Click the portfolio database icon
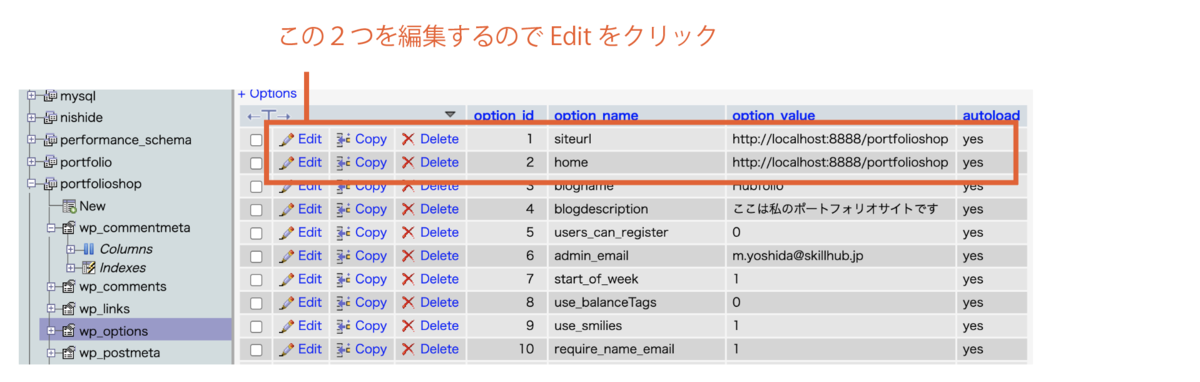 click(50, 162)
